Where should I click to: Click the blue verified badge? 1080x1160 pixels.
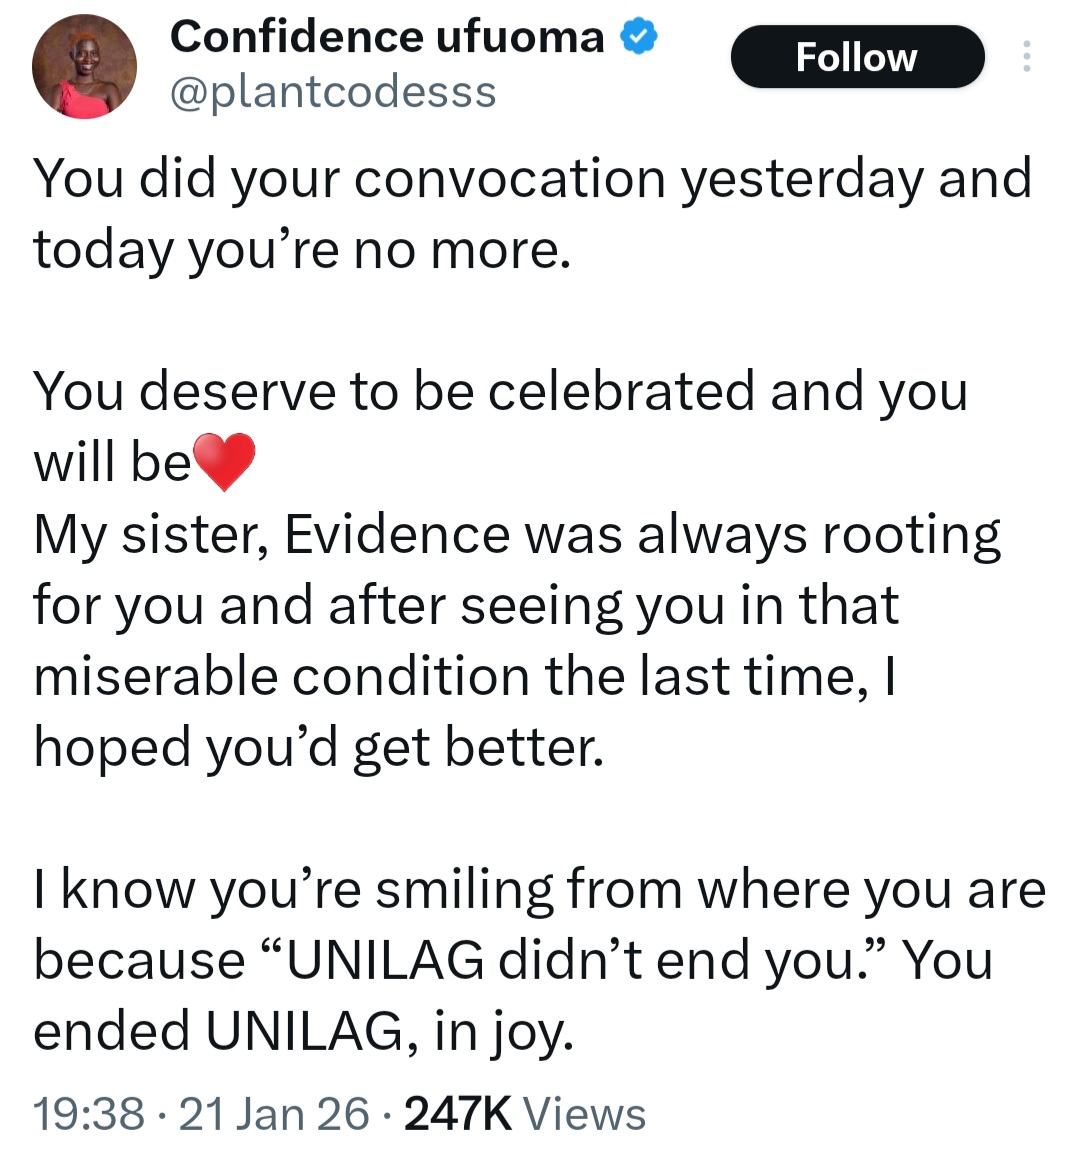[x=639, y=38]
